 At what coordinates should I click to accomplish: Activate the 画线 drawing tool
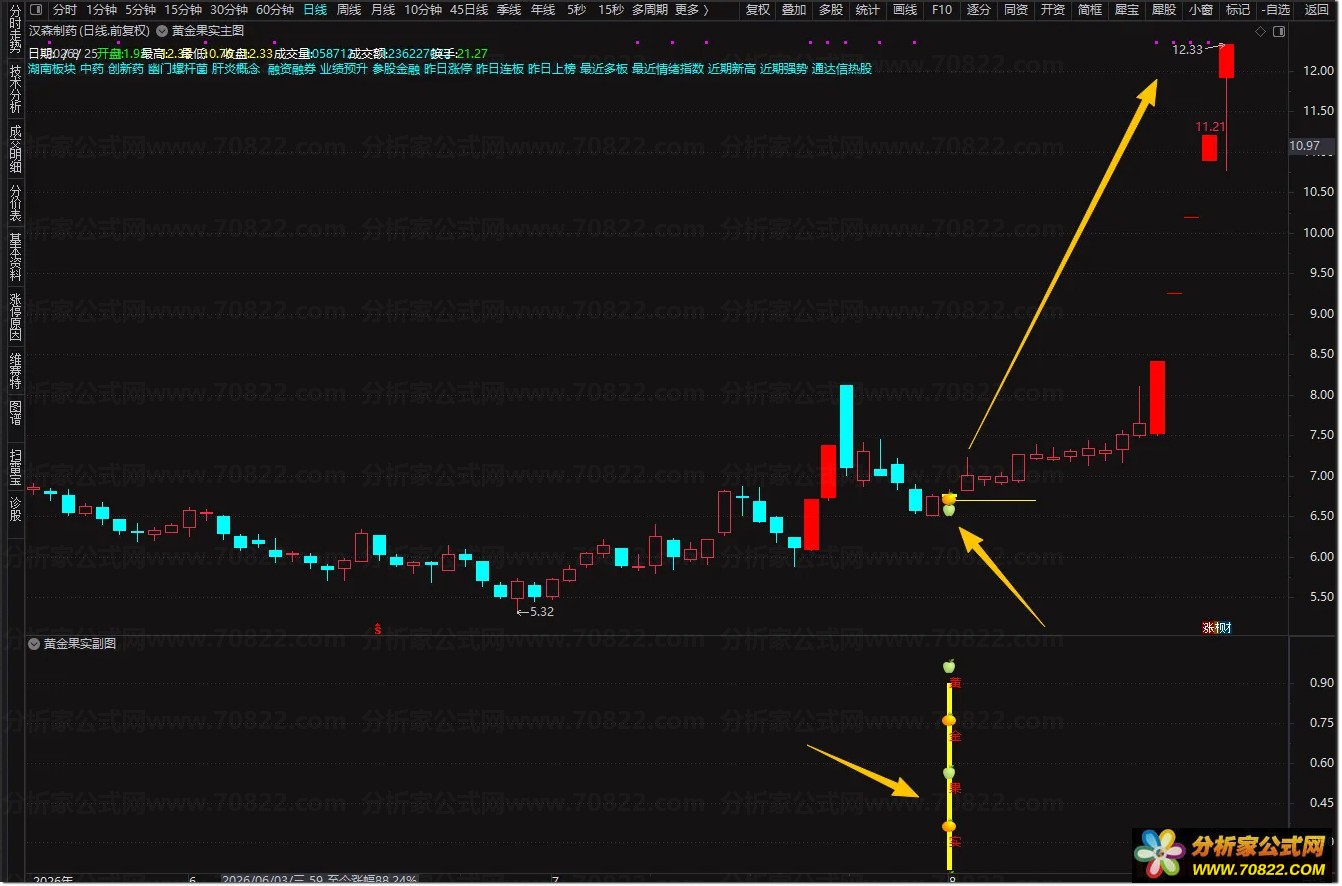[905, 10]
